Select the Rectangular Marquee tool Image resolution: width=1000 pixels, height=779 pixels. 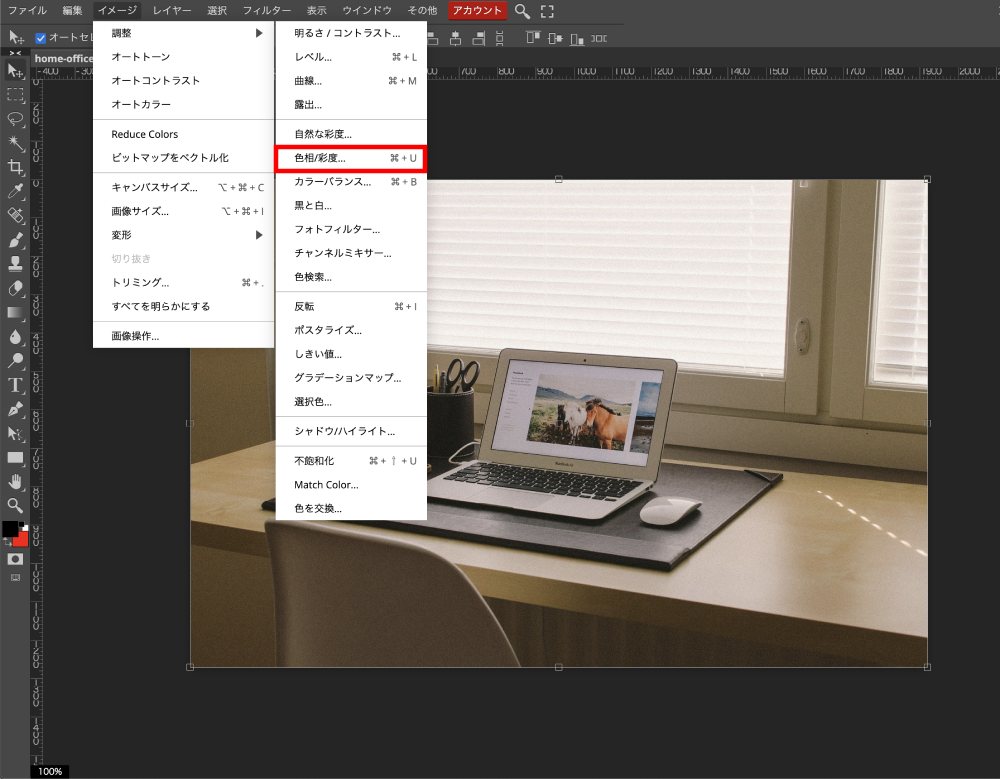[15, 95]
